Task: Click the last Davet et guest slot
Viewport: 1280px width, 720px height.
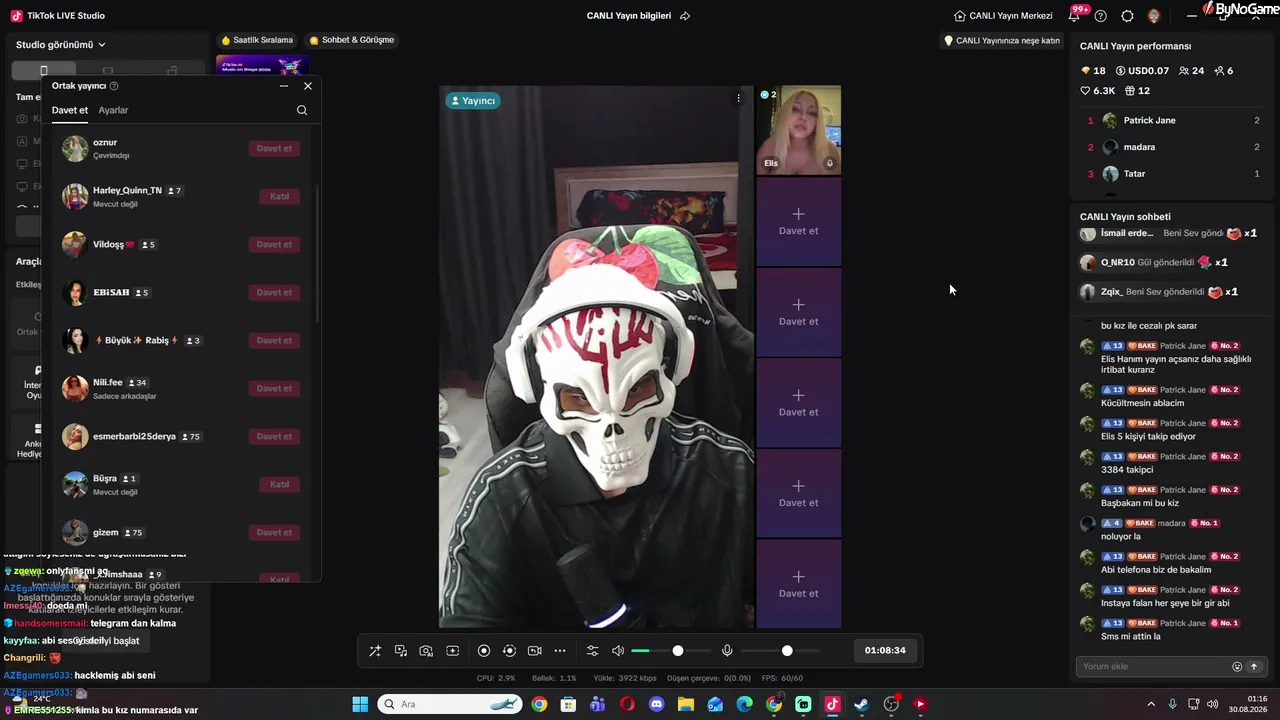Action: (798, 584)
